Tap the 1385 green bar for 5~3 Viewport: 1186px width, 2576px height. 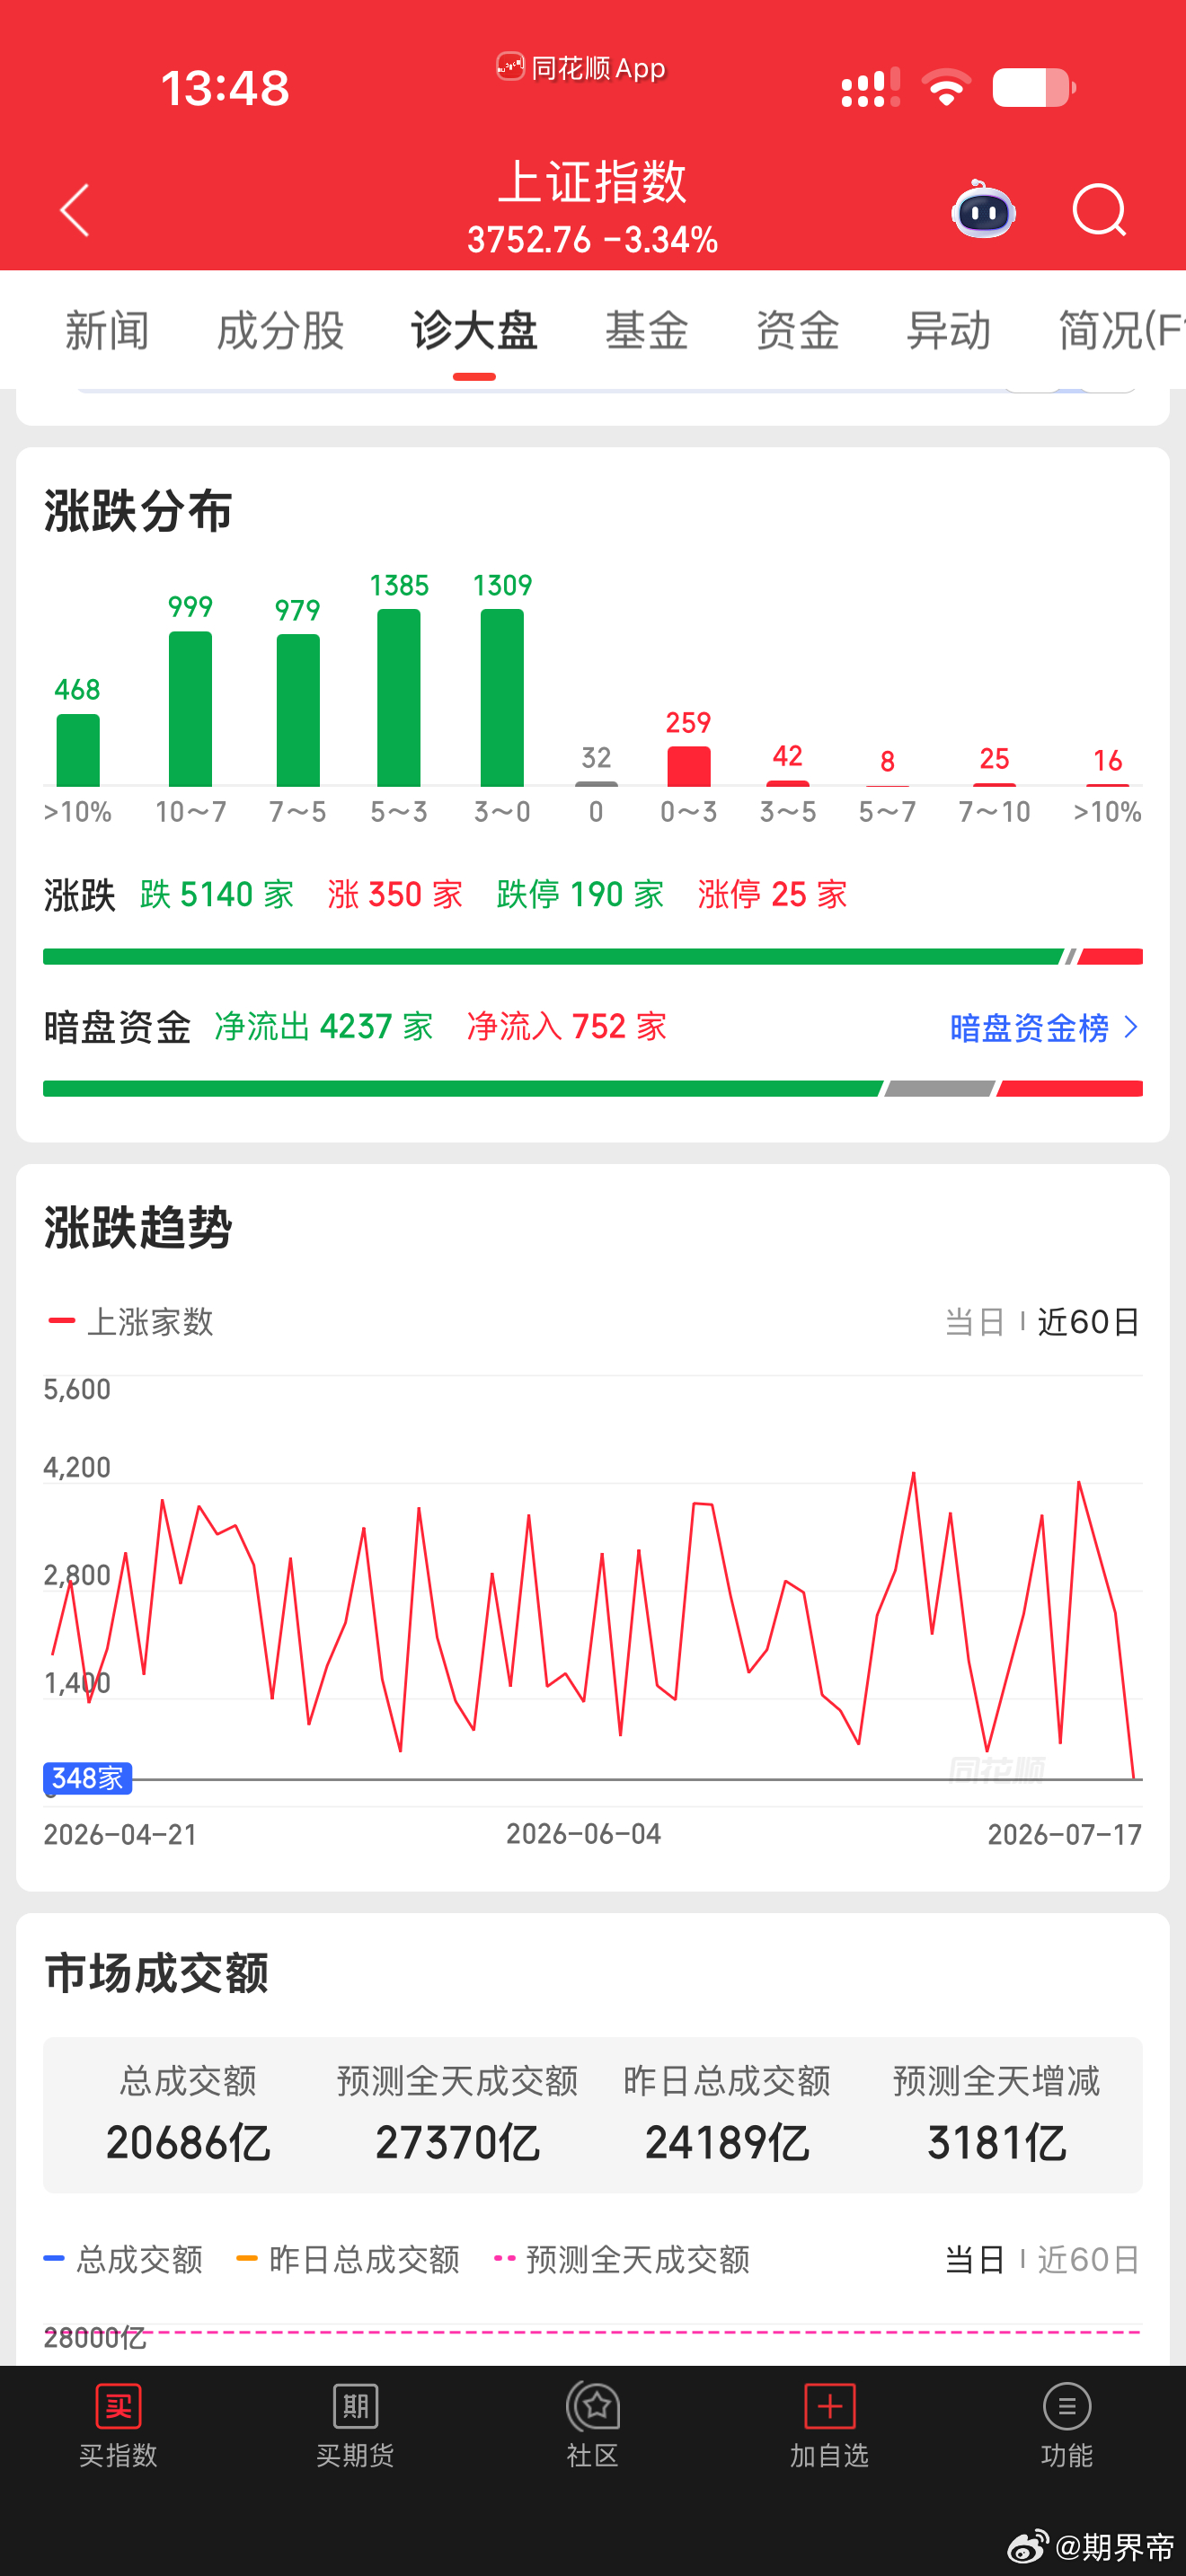click(399, 698)
